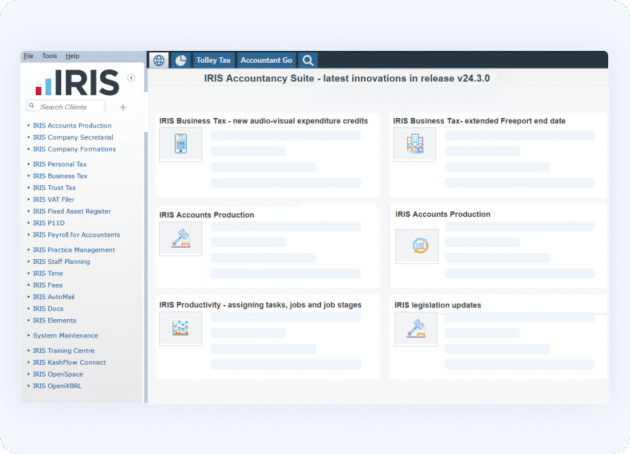Launch IRIS Personal Tax
630x454 pixels.
tap(59, 164)
